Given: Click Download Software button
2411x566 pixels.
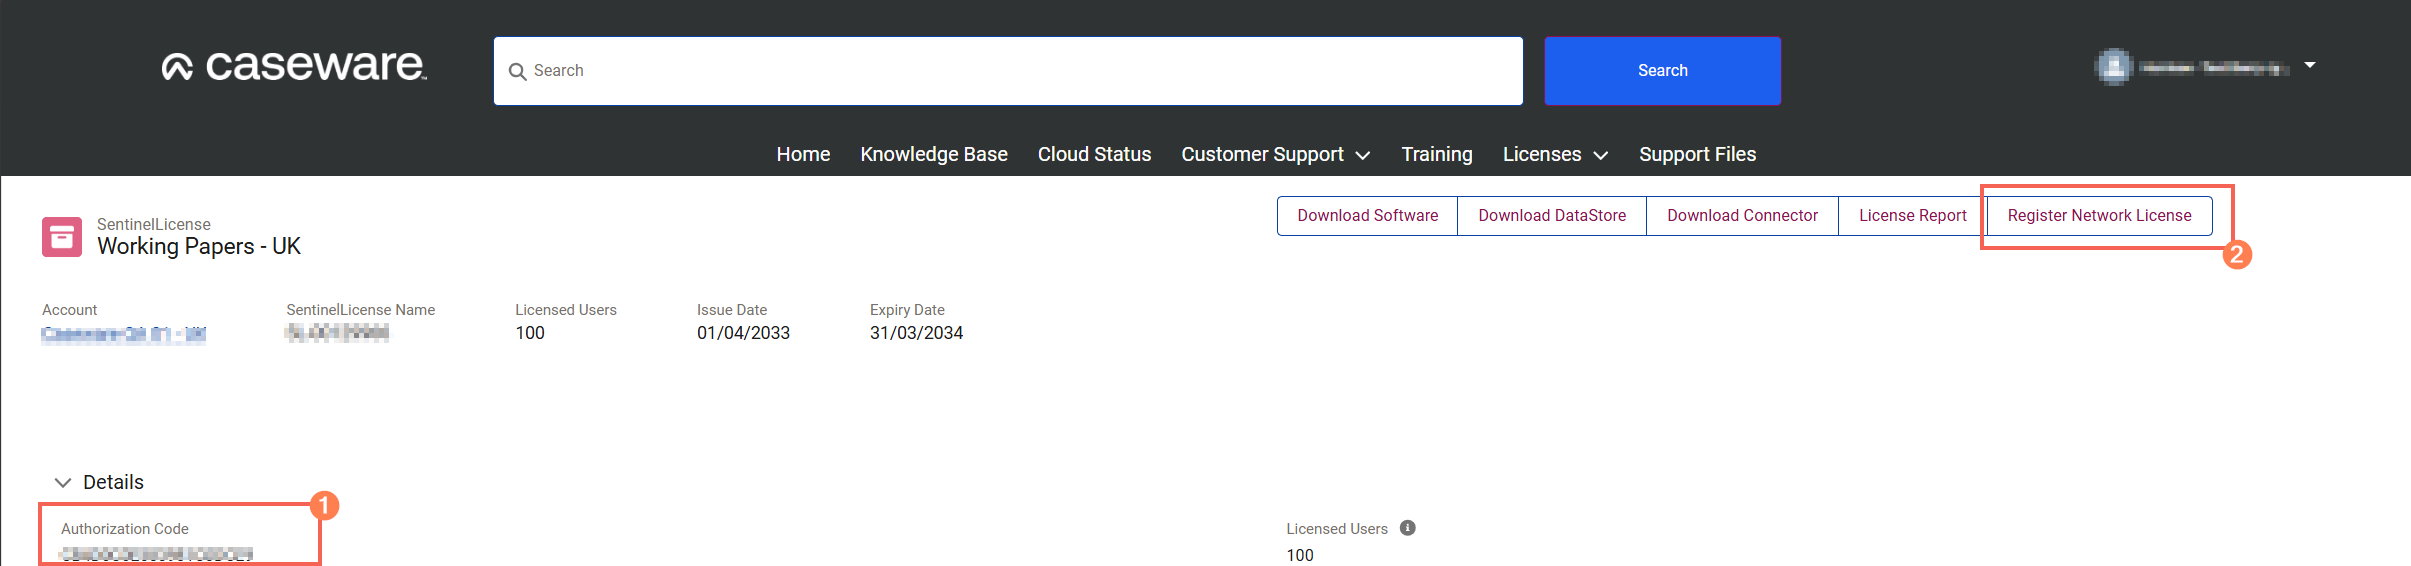Looking at the screenshot, I should coord(1367,216).
